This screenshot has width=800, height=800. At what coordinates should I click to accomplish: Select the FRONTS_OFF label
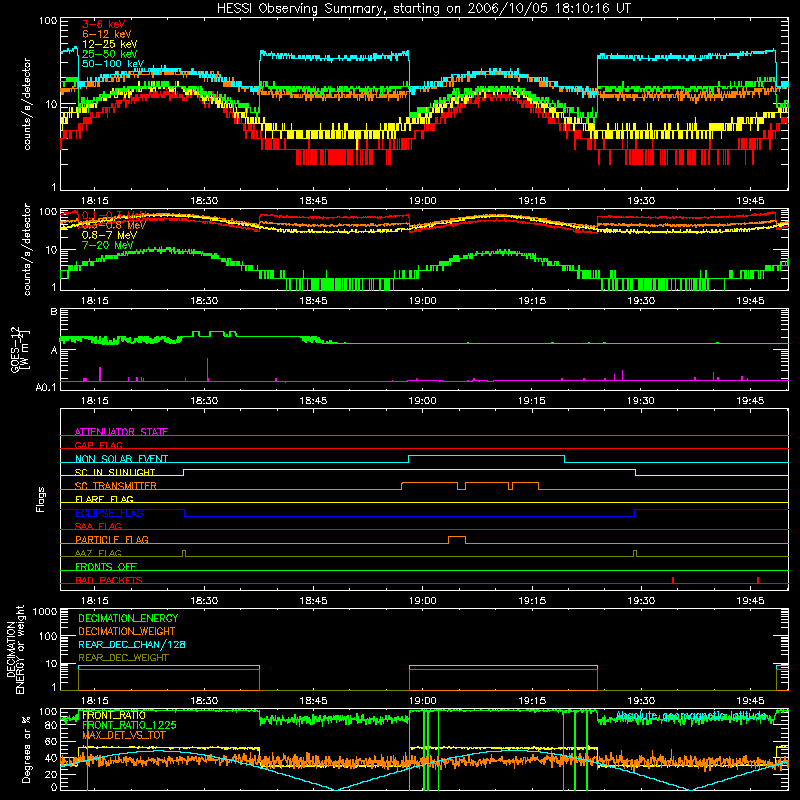pos(106,567)
